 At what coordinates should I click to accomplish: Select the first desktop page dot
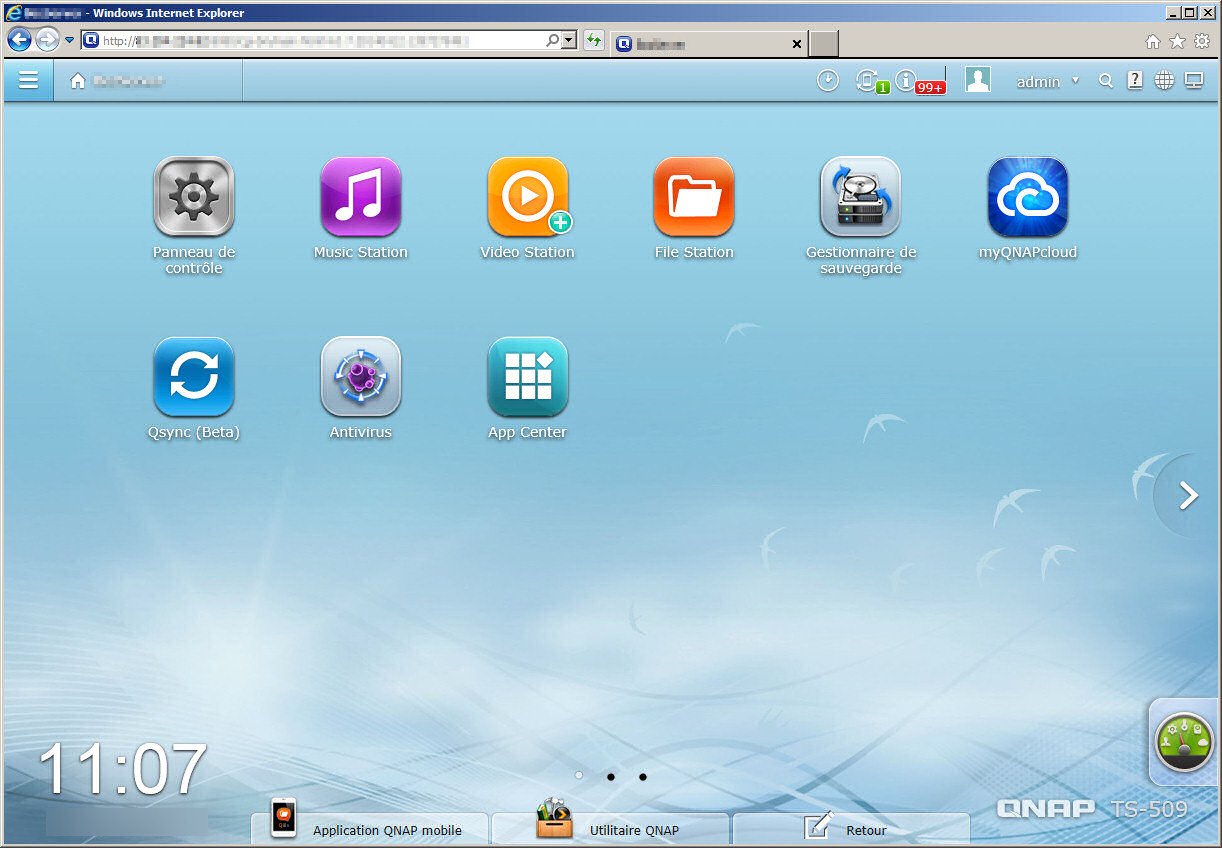(x=579, y=776)
